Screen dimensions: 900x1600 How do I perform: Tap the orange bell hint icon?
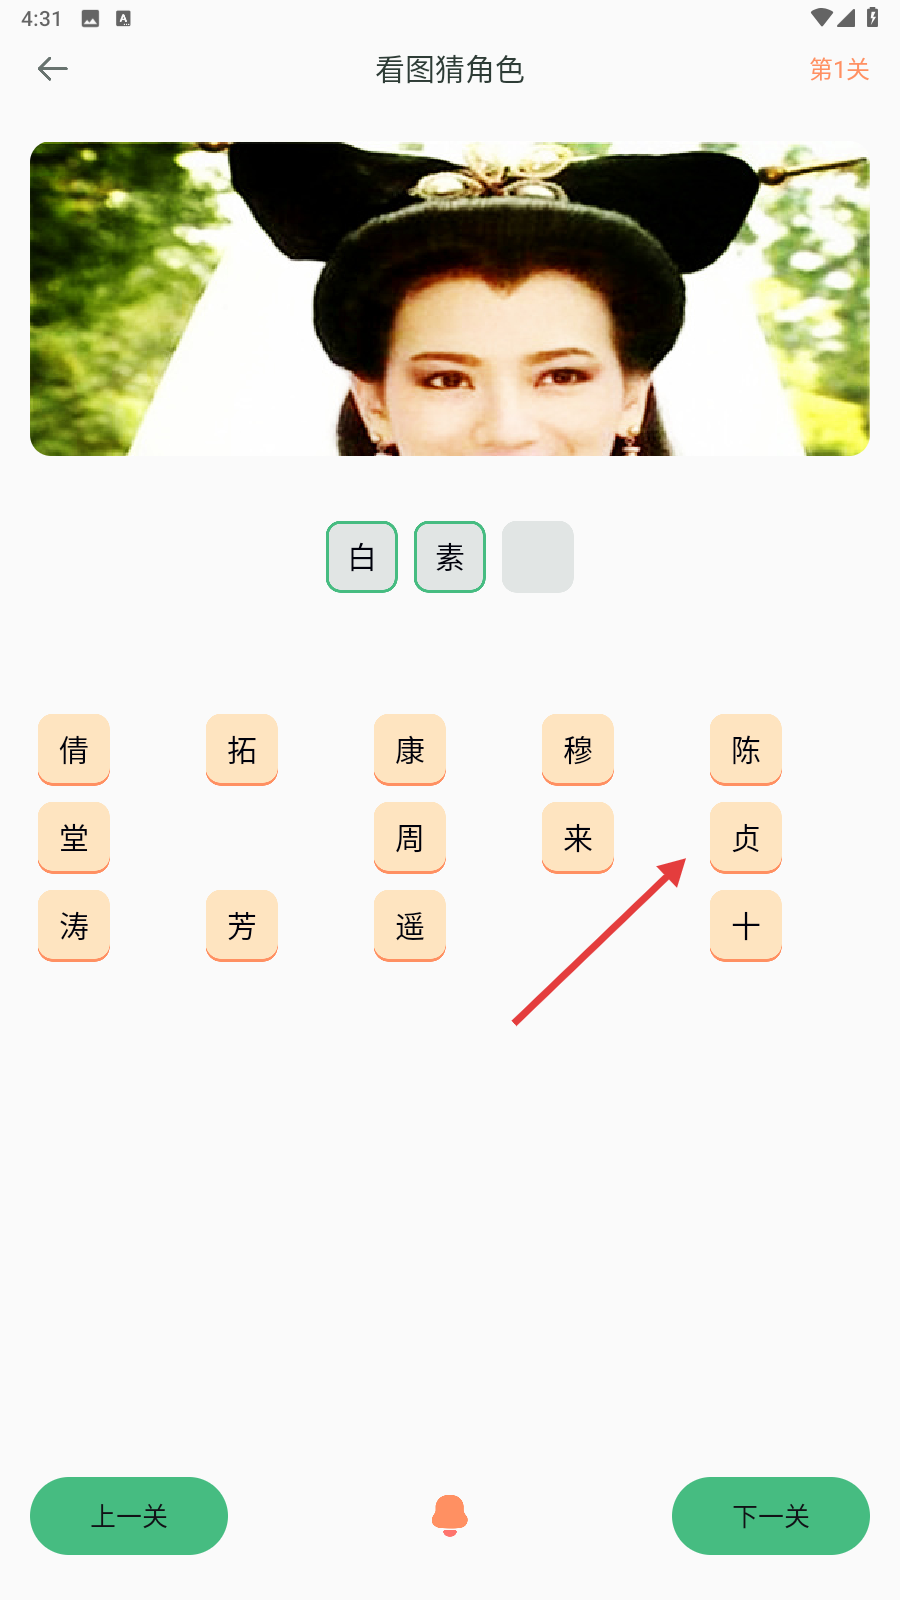point(450,1516)
